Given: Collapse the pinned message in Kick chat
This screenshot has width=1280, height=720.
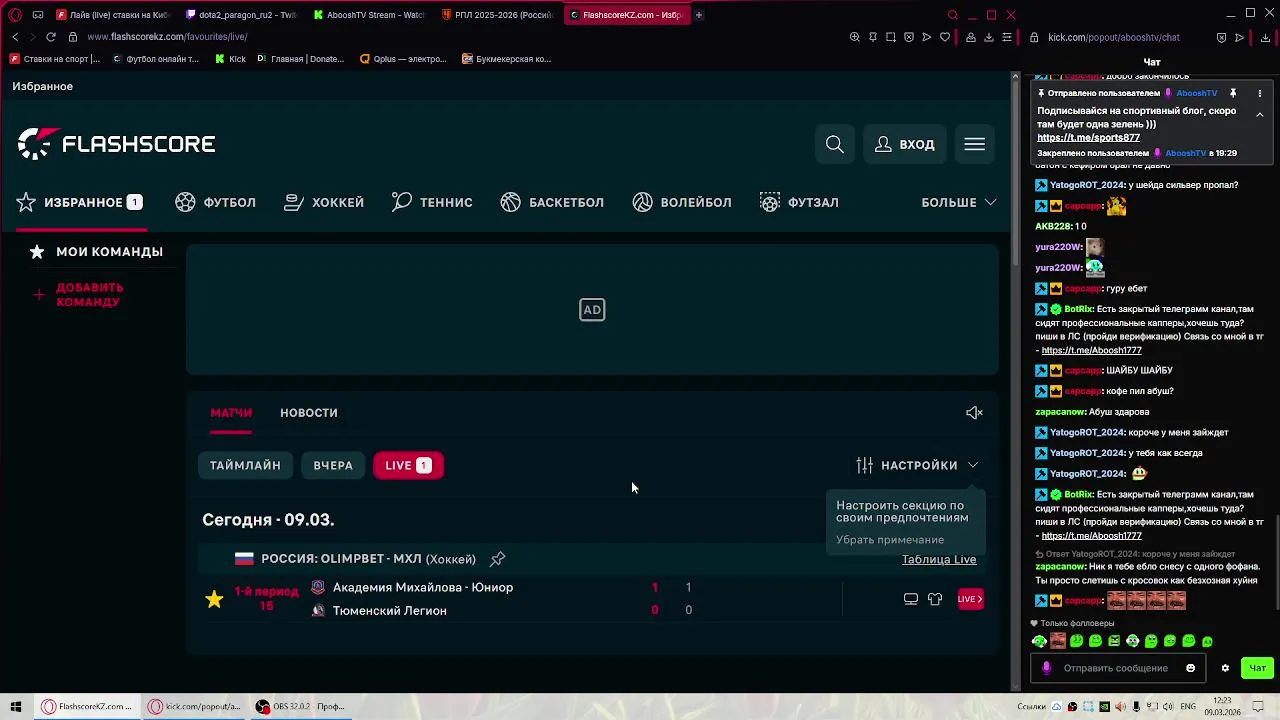Looking at the screenshot, I should 1259,115.
